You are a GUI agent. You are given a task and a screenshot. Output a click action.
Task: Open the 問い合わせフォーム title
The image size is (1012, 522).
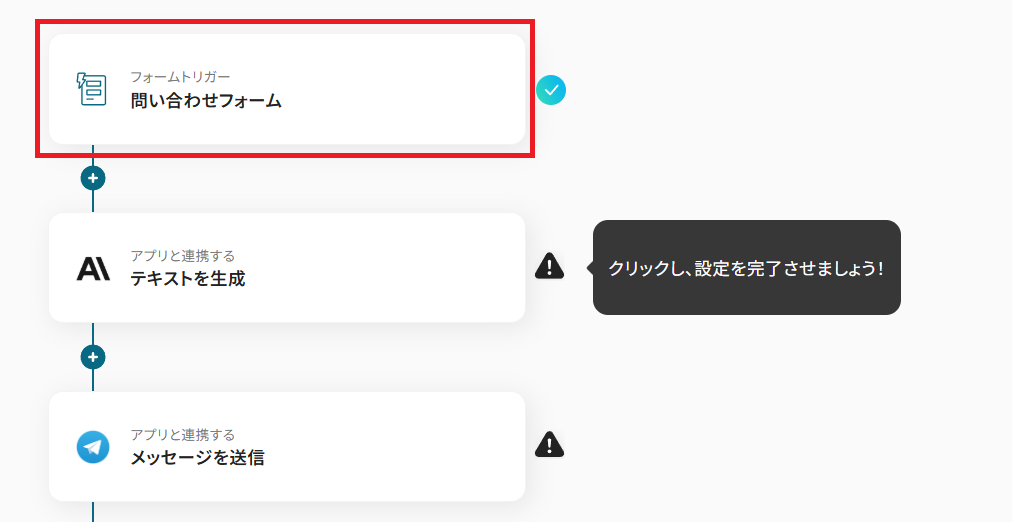click(x=206, y=100)
